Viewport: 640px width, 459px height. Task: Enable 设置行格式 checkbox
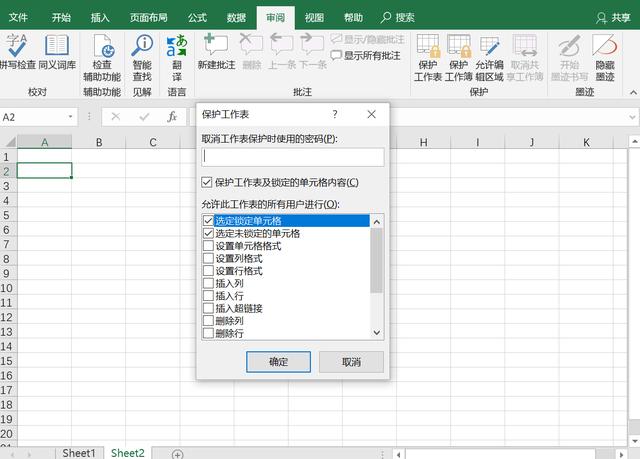coord(208,271)
